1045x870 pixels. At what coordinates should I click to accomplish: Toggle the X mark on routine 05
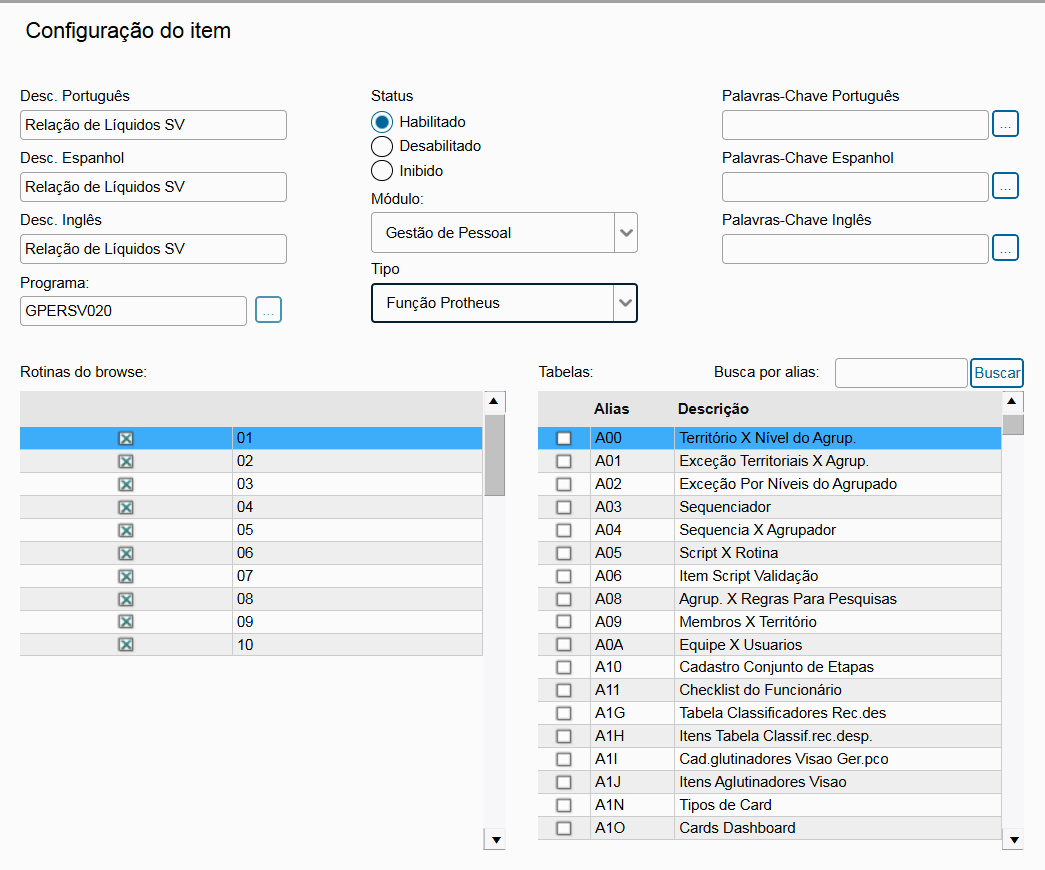(x=126, y=530)
